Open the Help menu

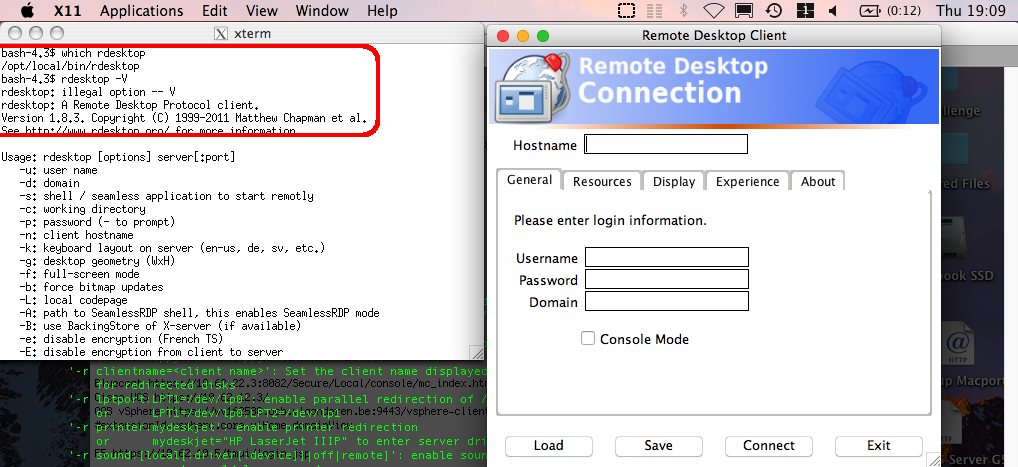point(382,11)
